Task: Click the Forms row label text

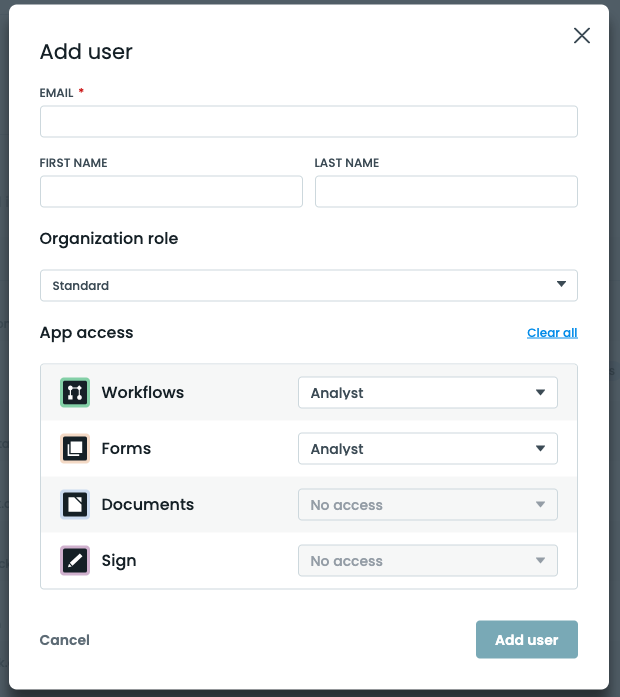Action: click(x=126, y=448)
